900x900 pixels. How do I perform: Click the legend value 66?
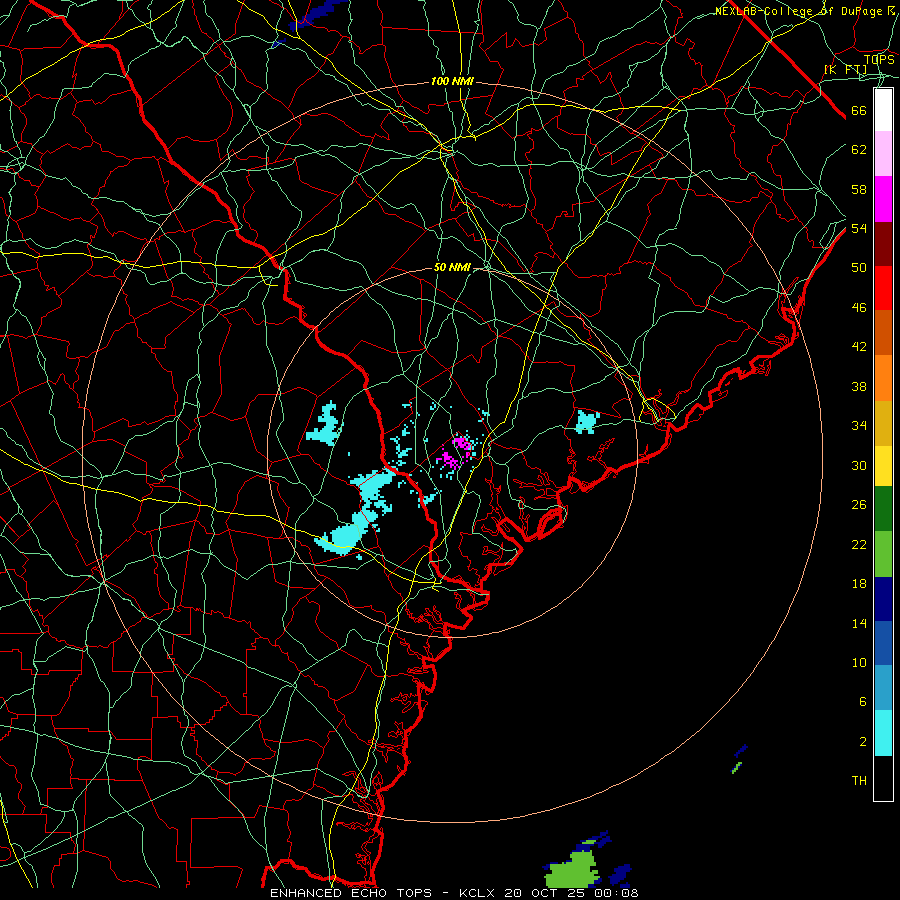tap(859, 111)
